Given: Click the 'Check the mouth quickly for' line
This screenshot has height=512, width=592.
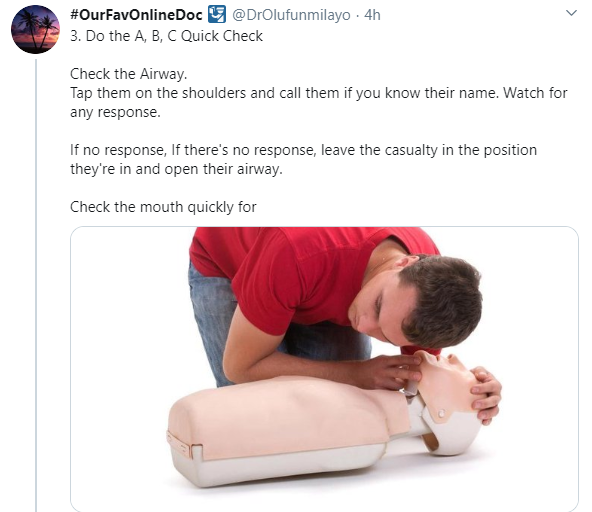Looking at the screenshot, I should [x=163, y=207].
